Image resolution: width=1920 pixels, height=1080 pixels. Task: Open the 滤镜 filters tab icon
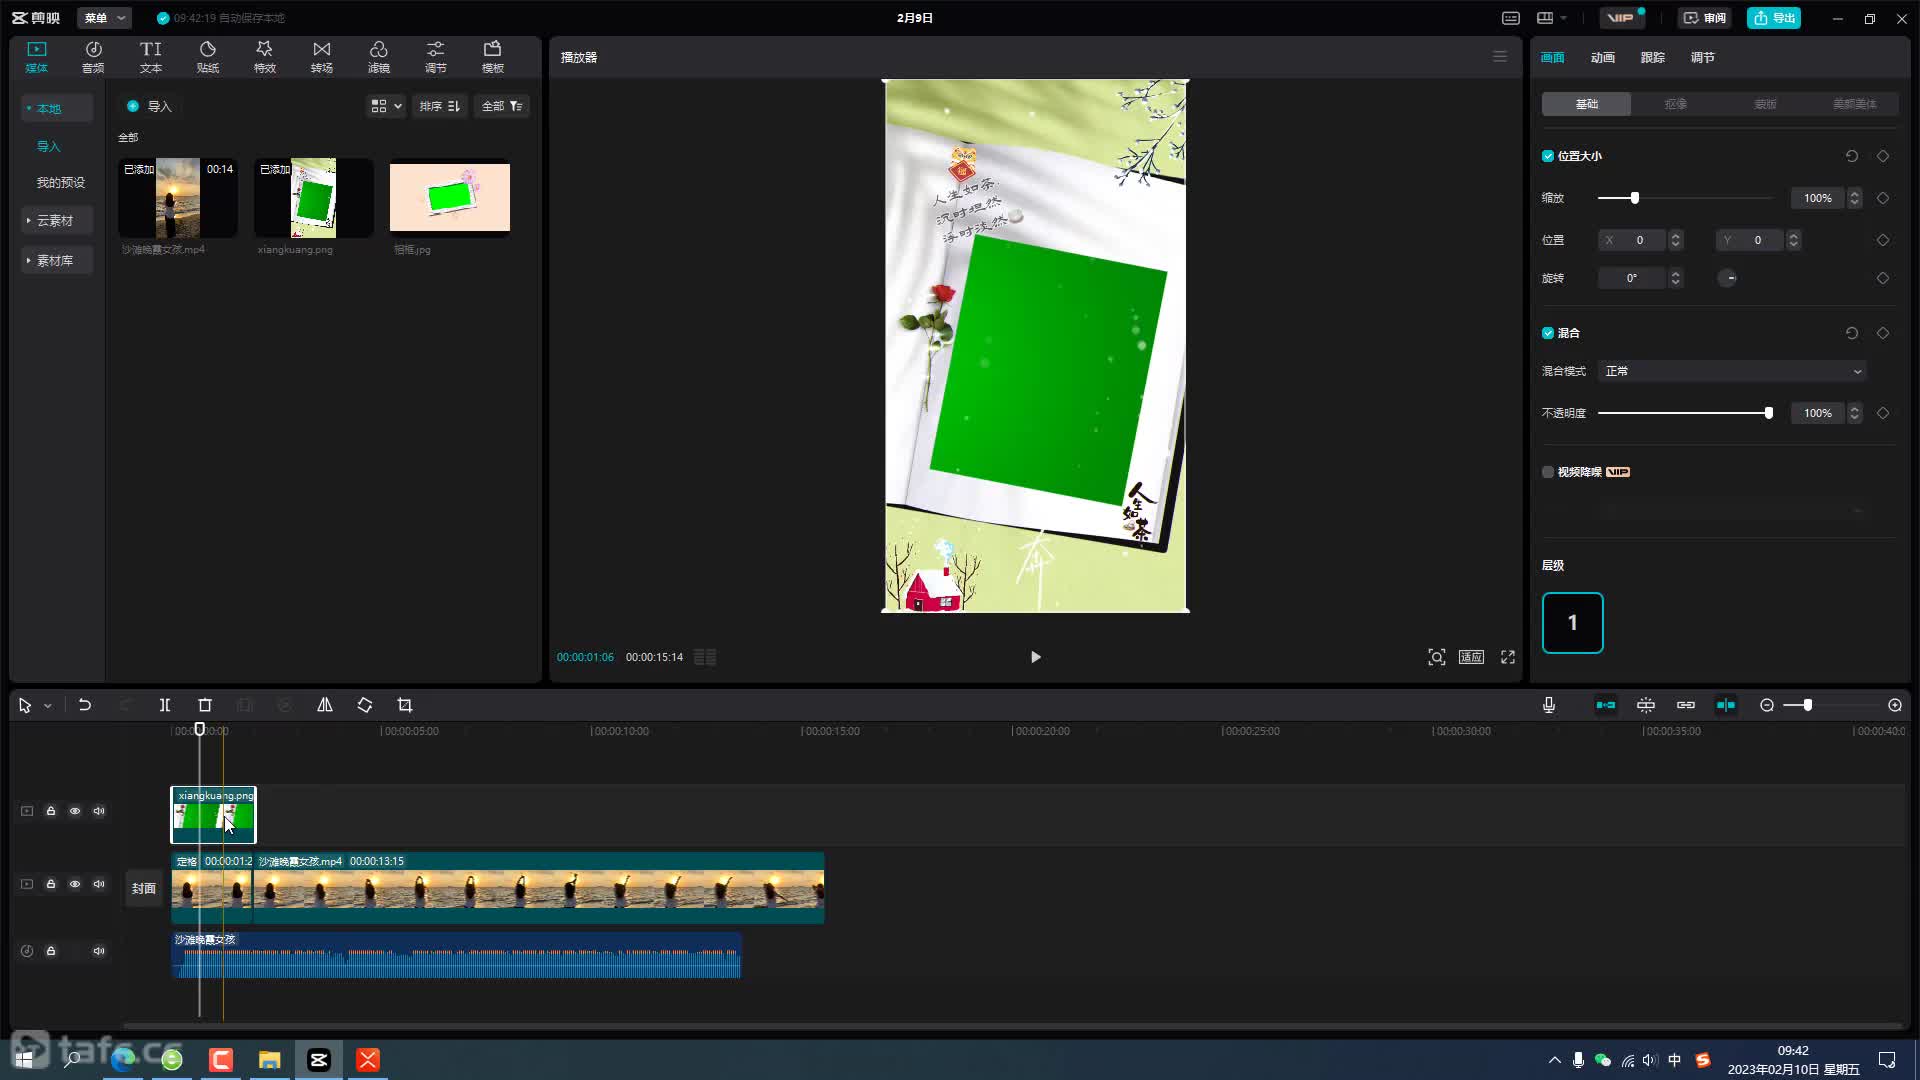point(378,57)
